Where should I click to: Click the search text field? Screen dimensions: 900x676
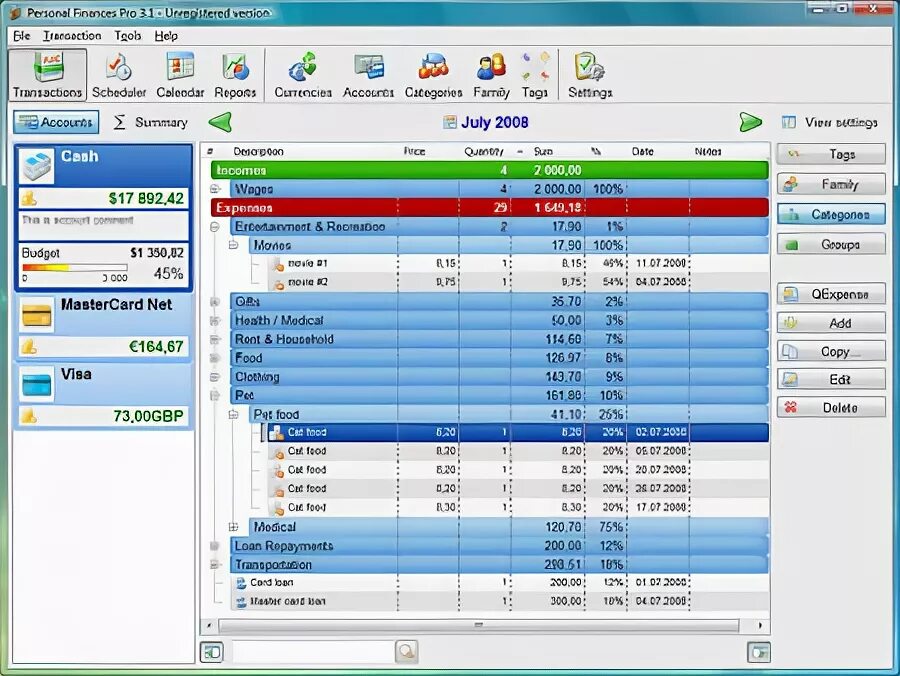click(x=313, y=652)
